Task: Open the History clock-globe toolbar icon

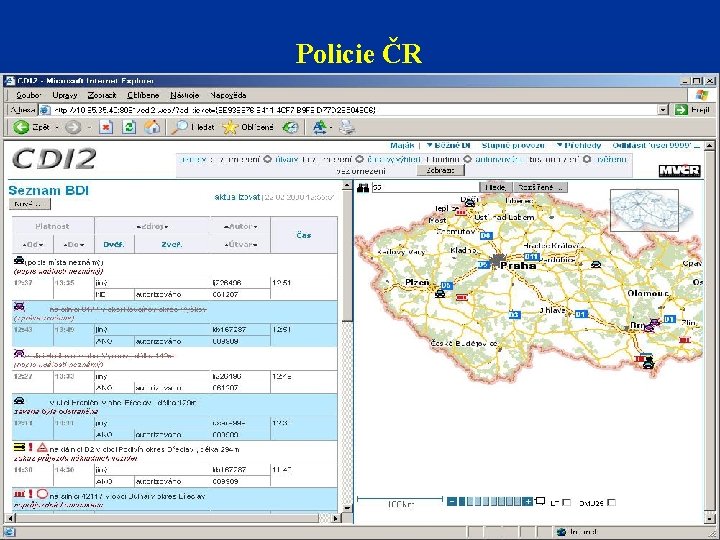Action: (290, 127)
